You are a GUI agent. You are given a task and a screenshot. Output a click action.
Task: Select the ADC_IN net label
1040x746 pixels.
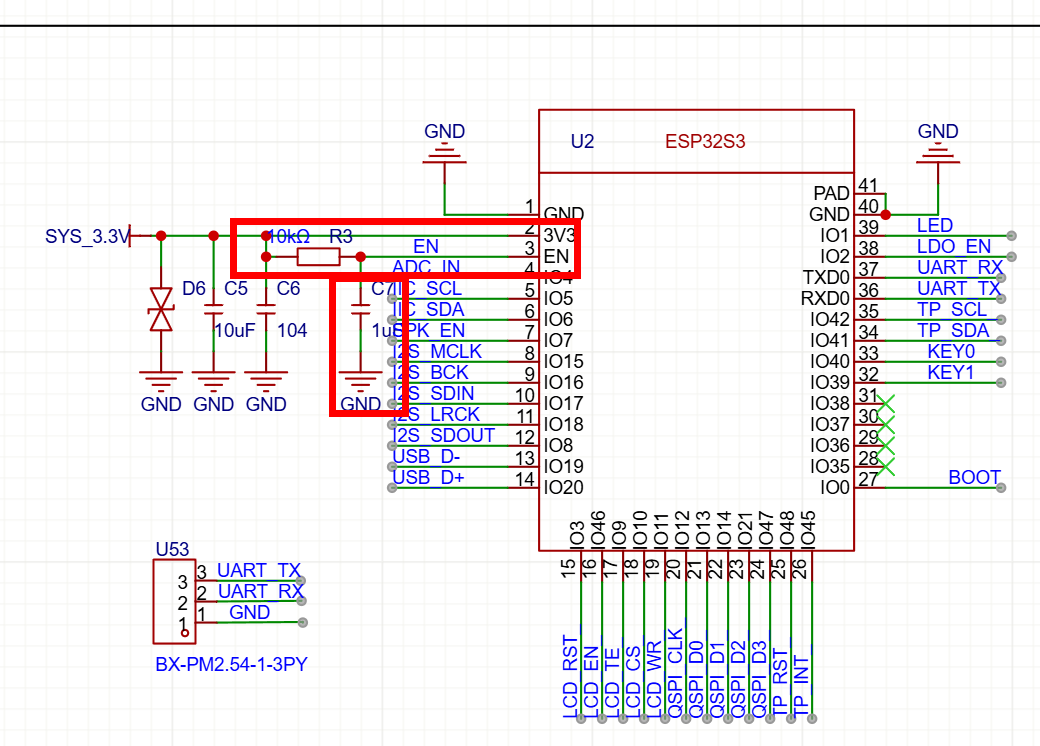tap(426, 267)
